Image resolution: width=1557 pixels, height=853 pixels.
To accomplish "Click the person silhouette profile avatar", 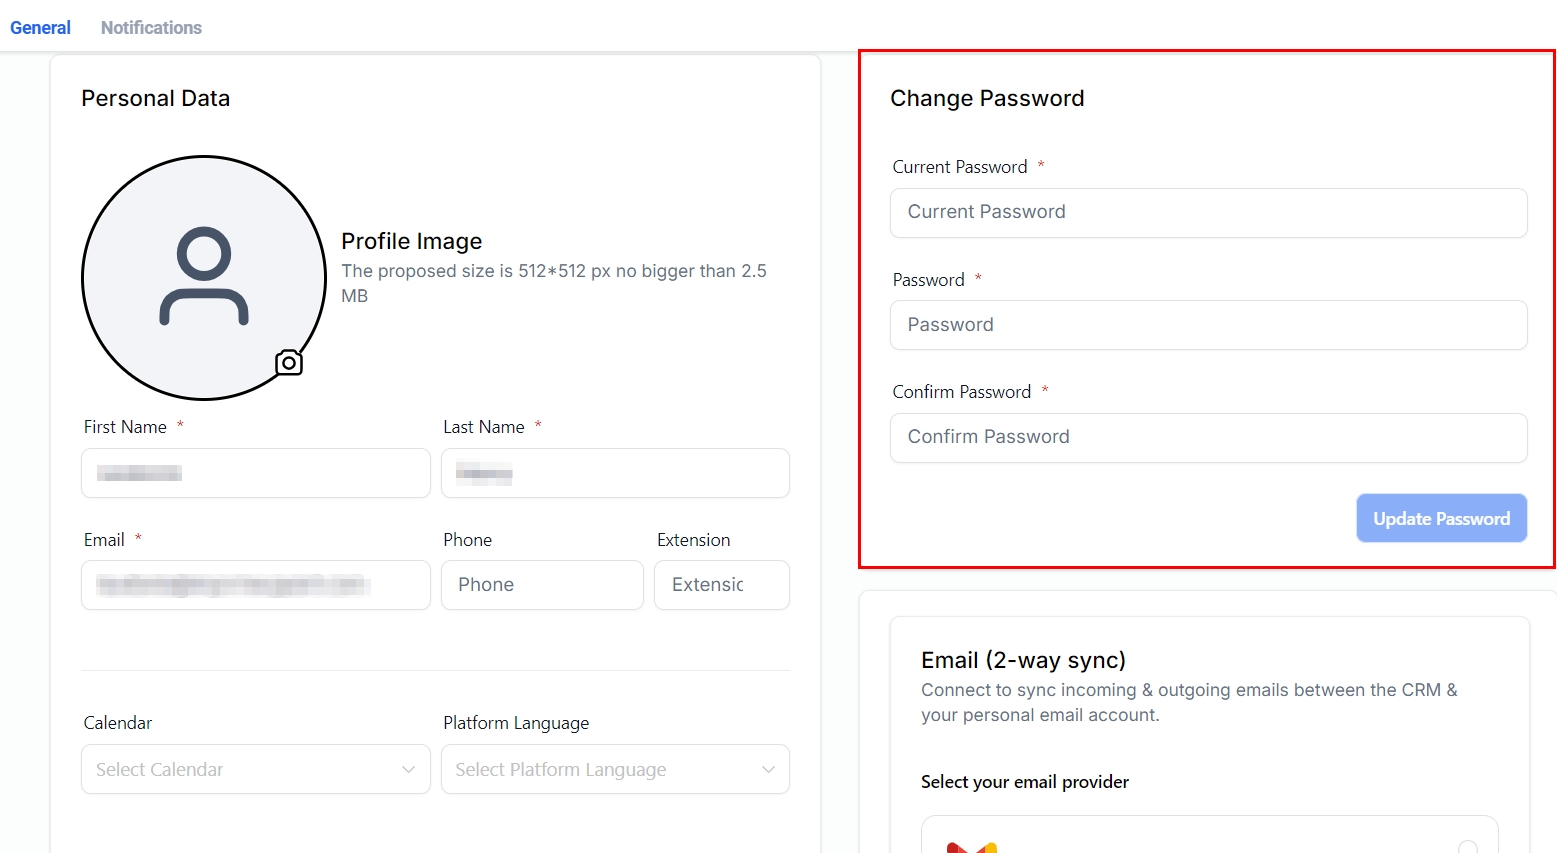I will click(204, 277).
